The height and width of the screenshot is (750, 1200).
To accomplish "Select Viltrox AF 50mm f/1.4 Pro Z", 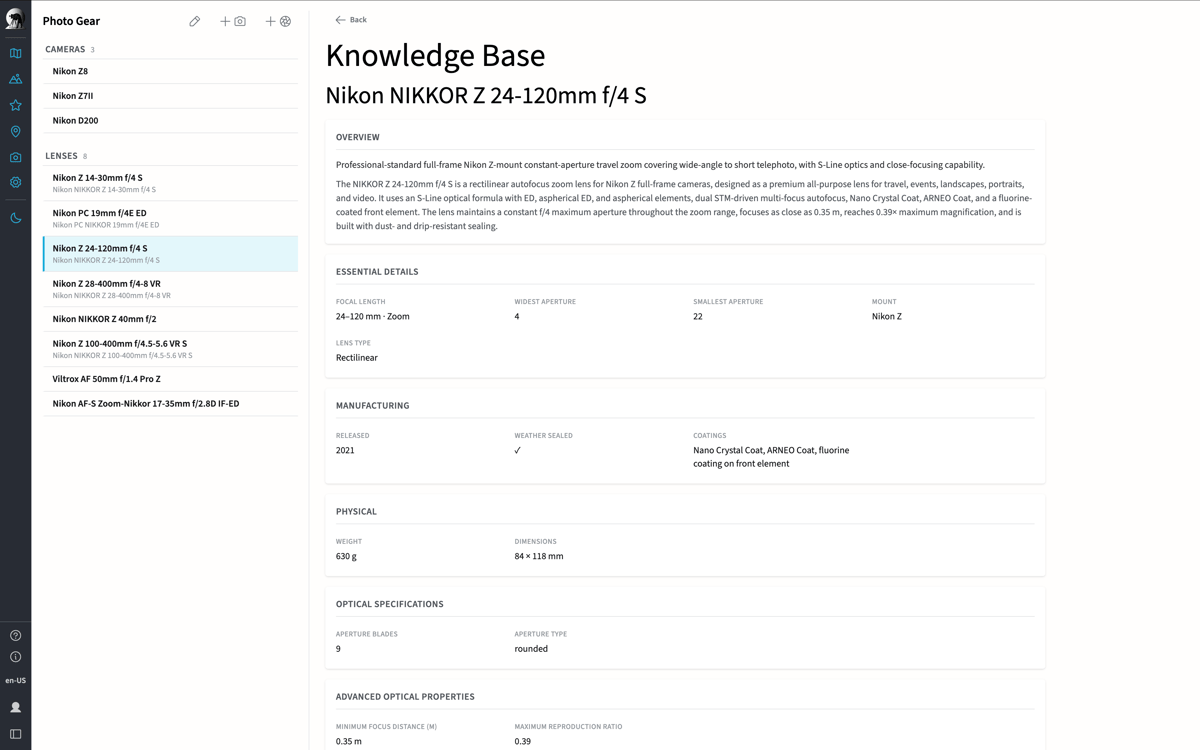I will point(170,379).
